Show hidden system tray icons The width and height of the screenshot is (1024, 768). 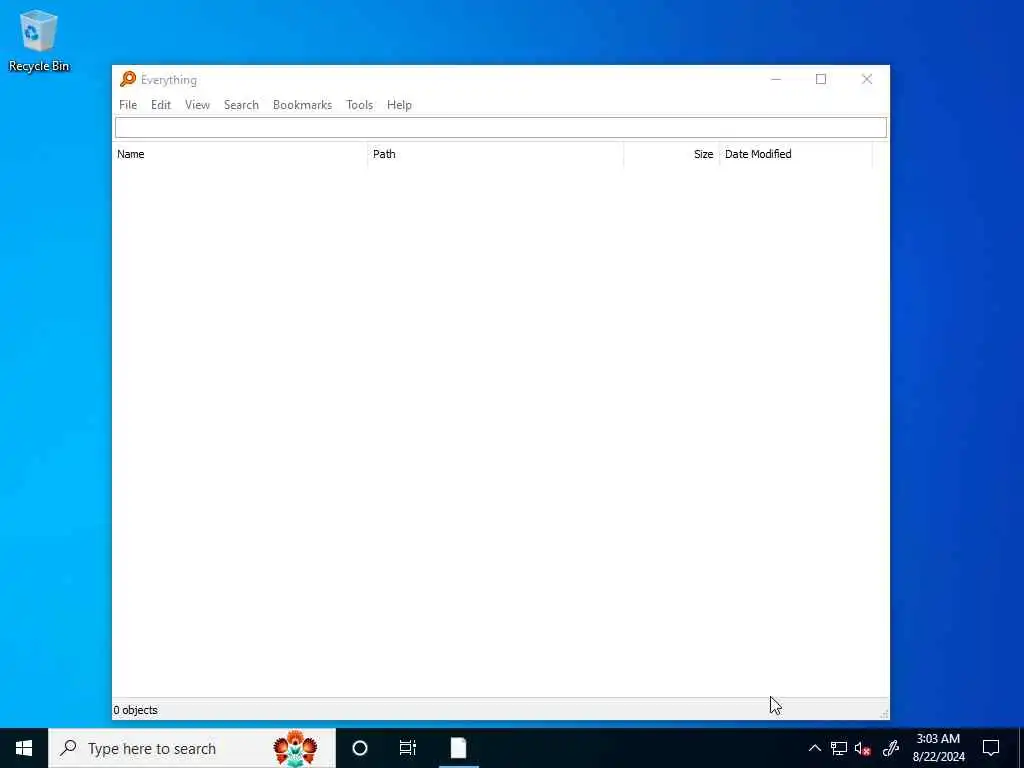[x=814, y=748]
